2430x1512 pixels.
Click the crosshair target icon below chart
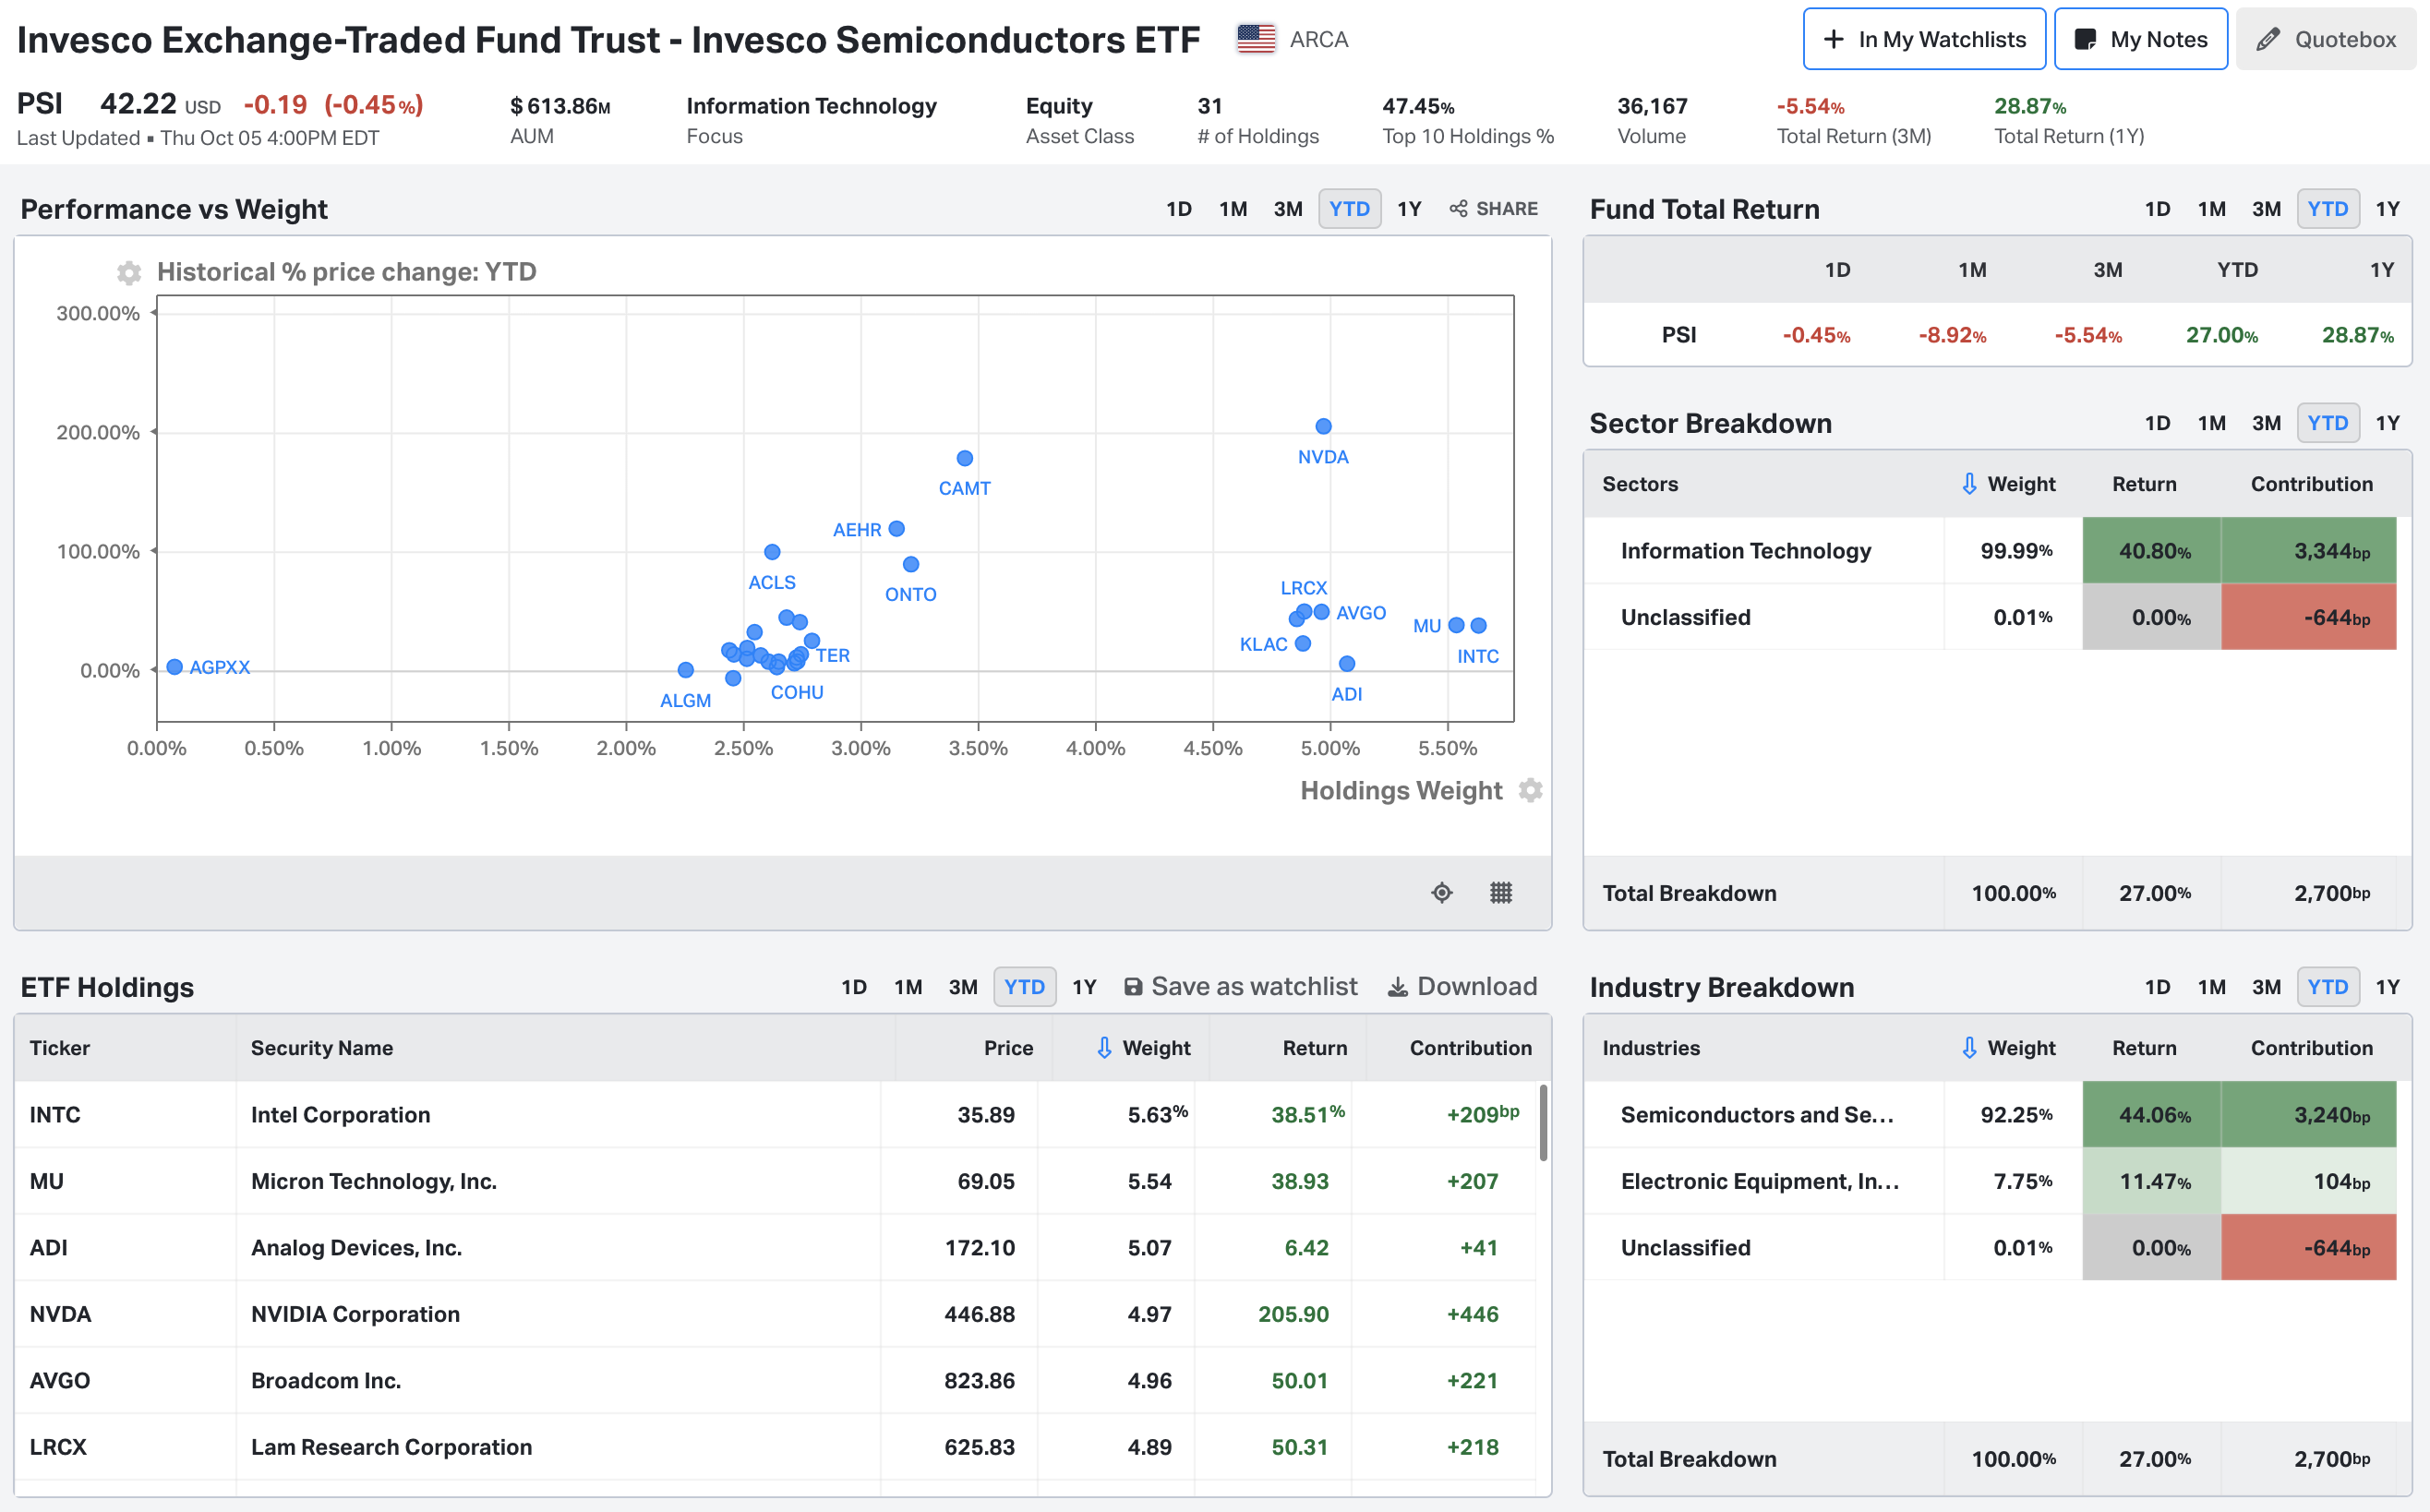click(x=1441, y=892)
